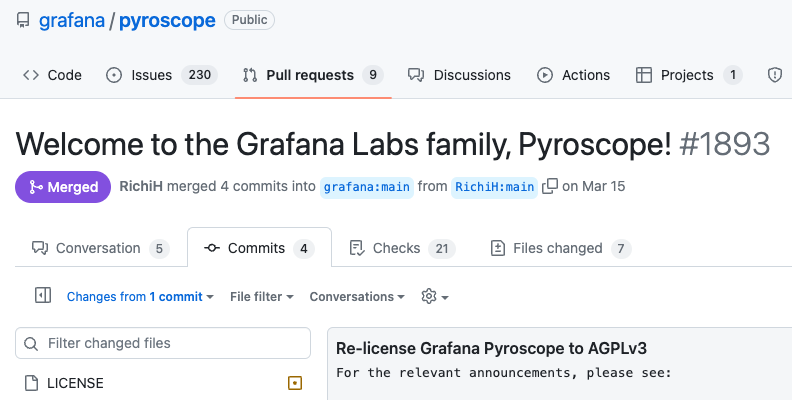This screenshot has width=792, height=400.
Task: Open the diff settings gear dropdown
Action: coord(435,296)
